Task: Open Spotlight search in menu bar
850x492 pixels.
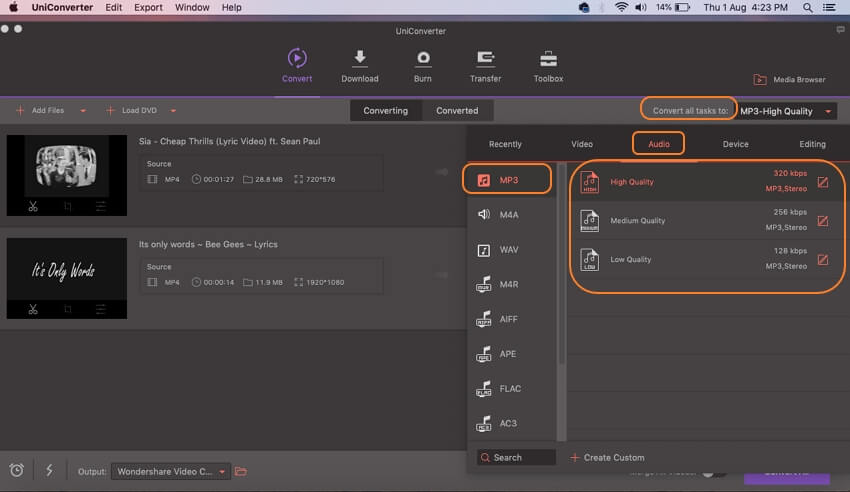Action: coord(807,8)
